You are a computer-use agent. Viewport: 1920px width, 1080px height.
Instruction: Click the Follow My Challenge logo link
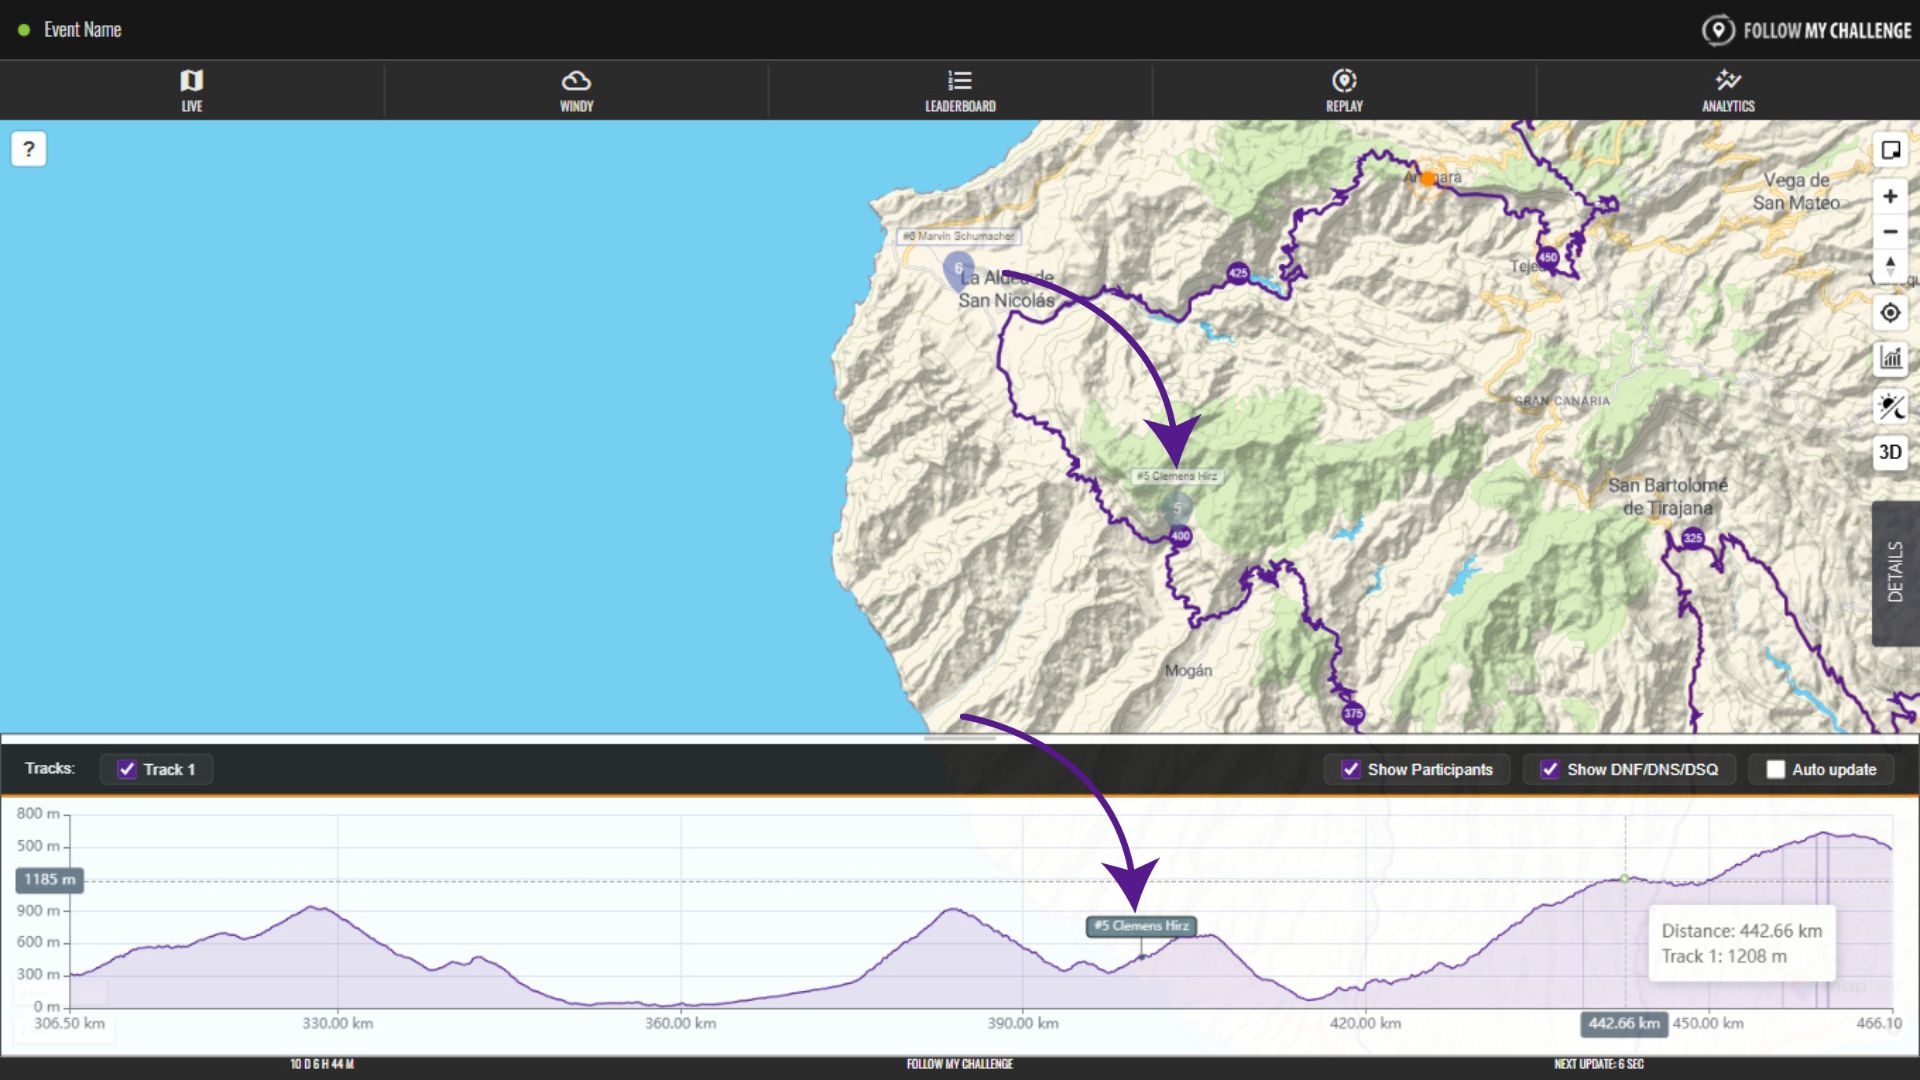(x=1807, y=30)
